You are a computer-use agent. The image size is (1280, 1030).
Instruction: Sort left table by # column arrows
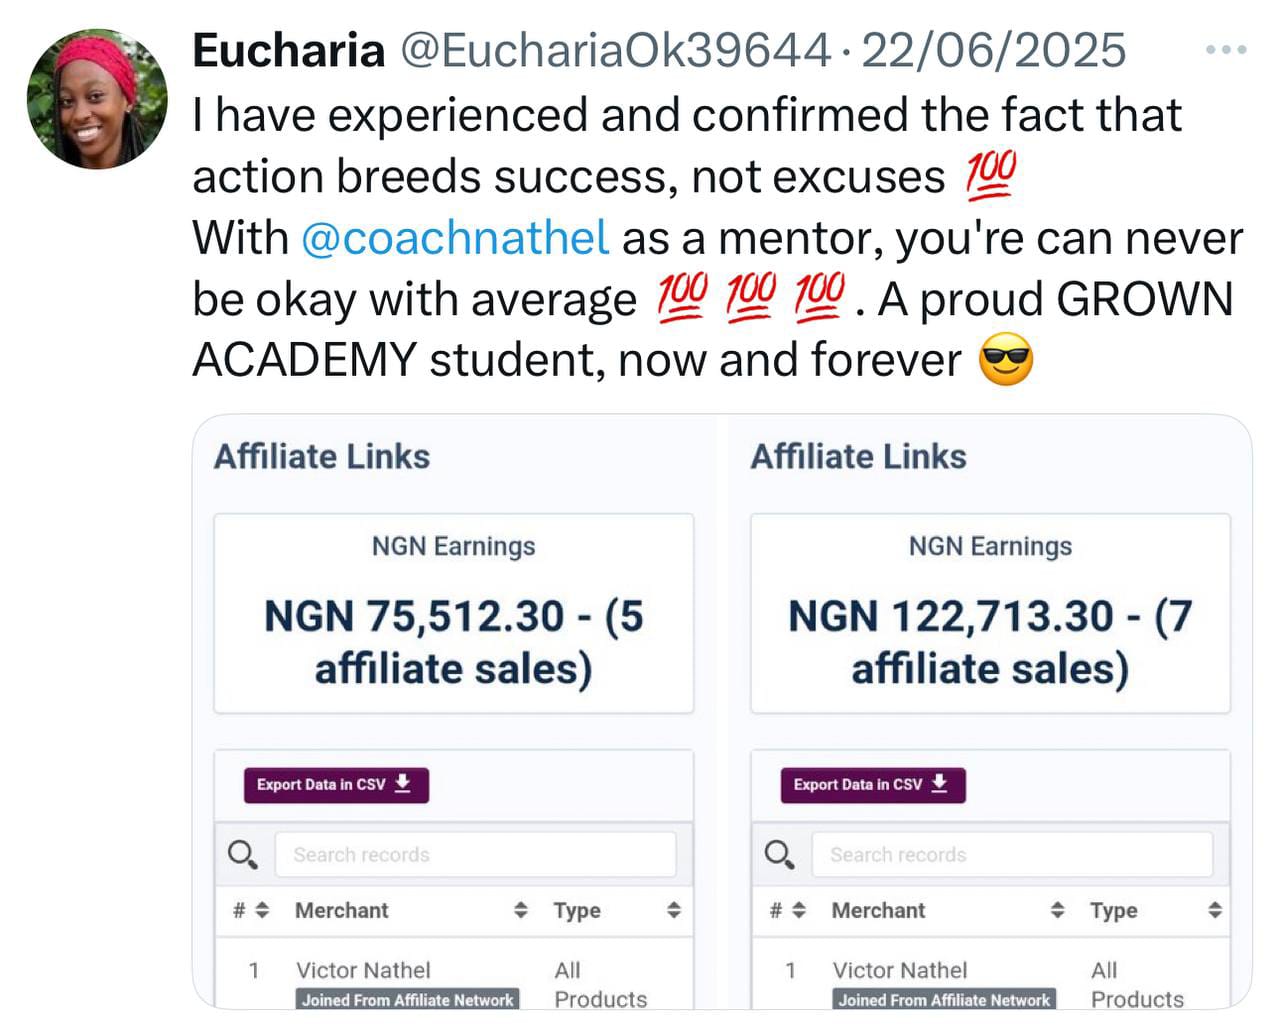(262, 910)
